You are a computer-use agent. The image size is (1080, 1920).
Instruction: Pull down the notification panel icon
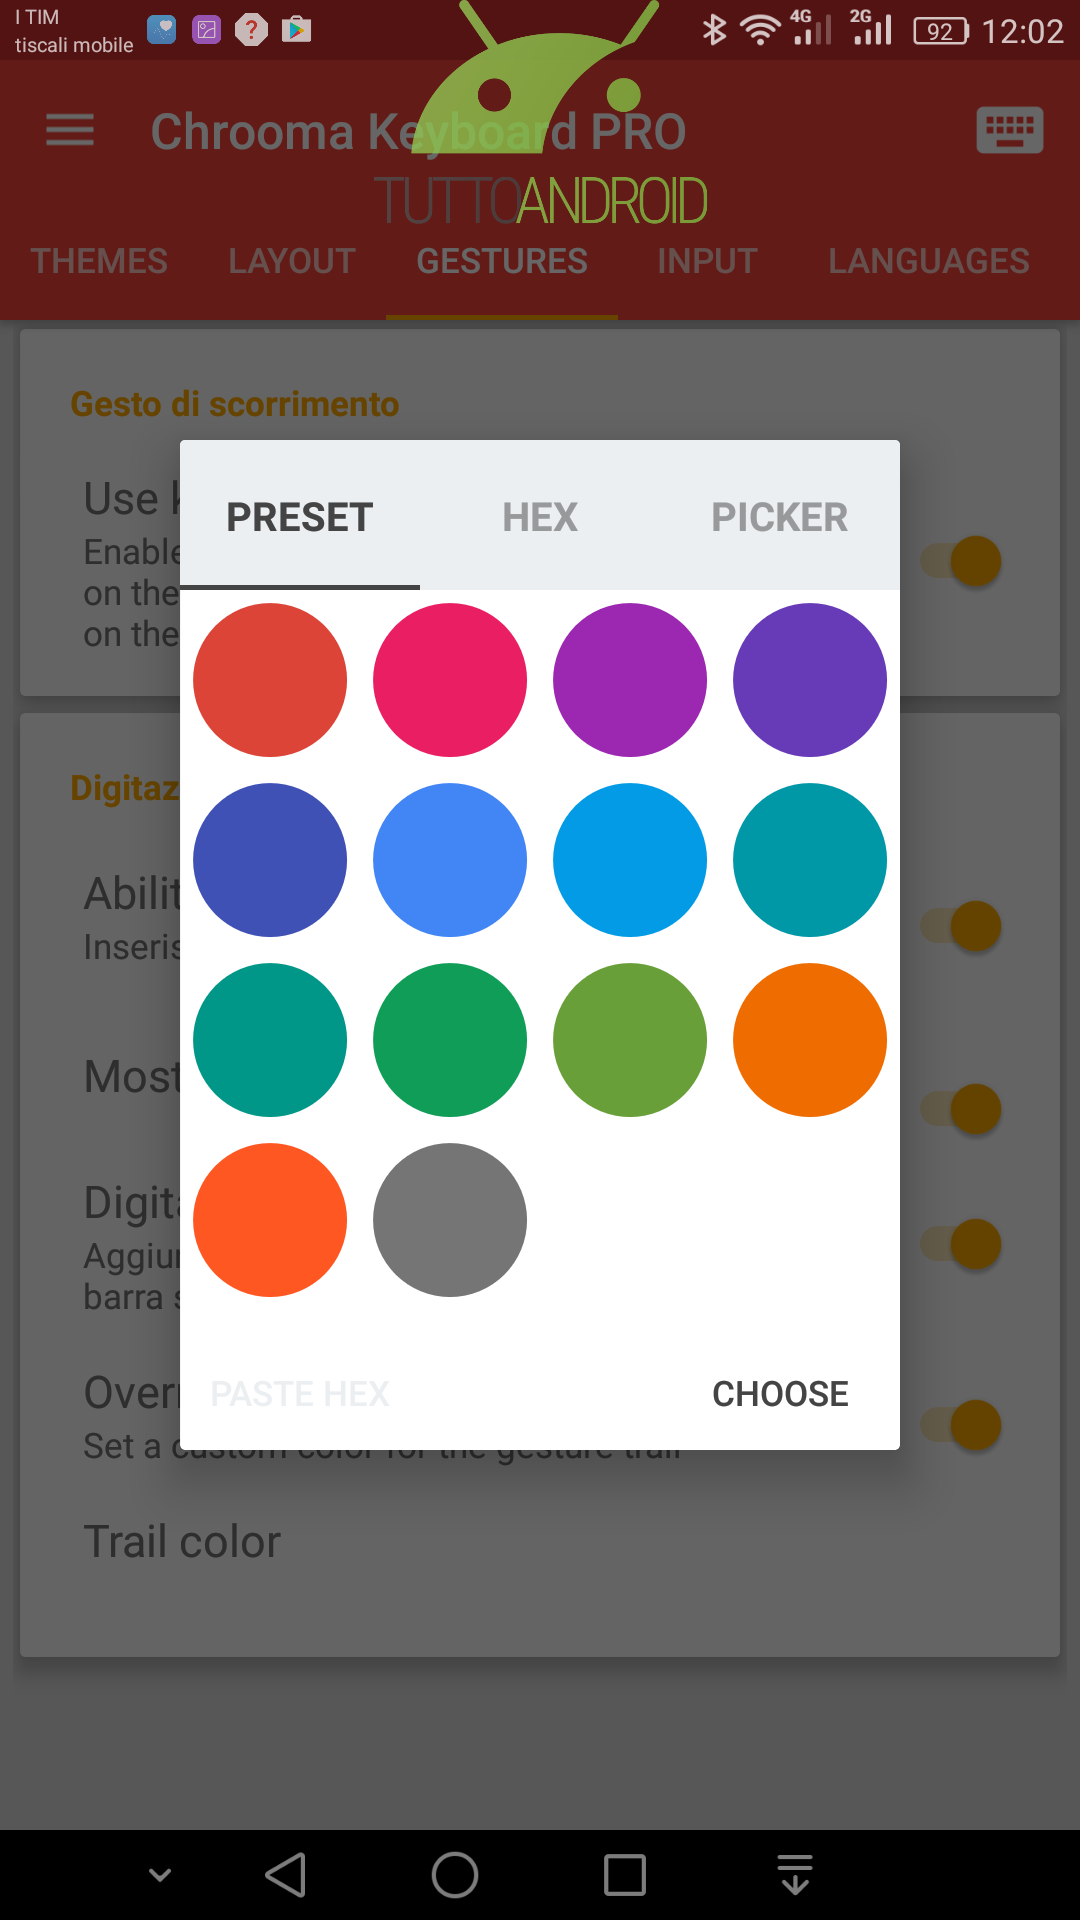(795, 1875)
